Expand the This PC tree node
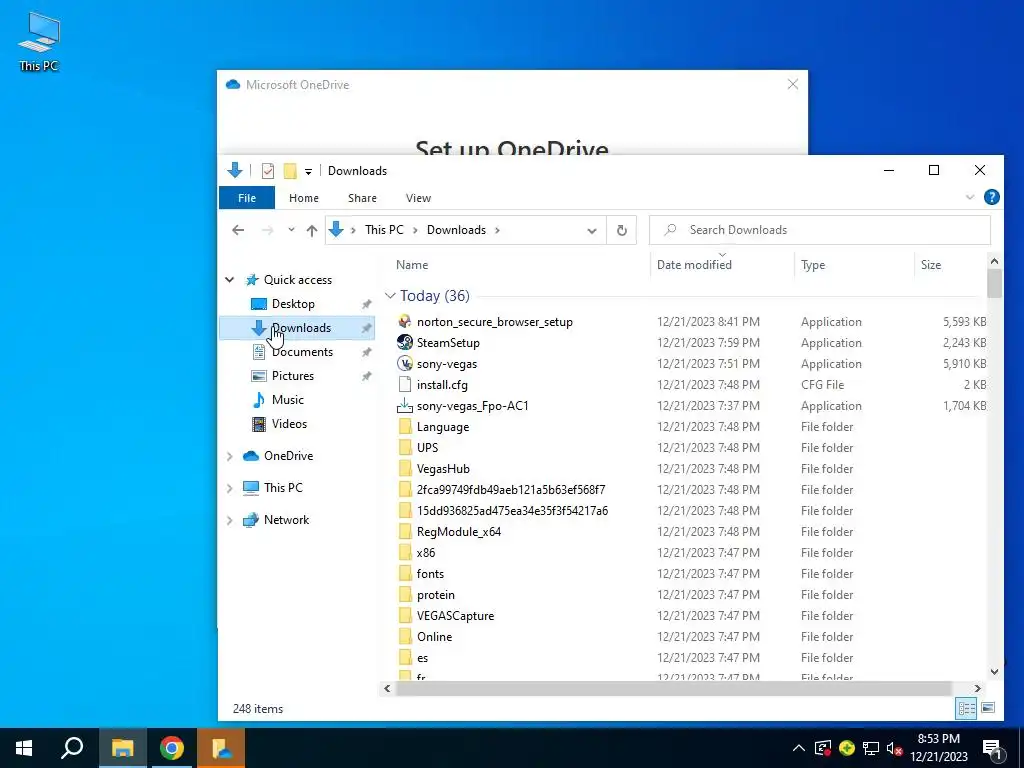 coord(230,488)
